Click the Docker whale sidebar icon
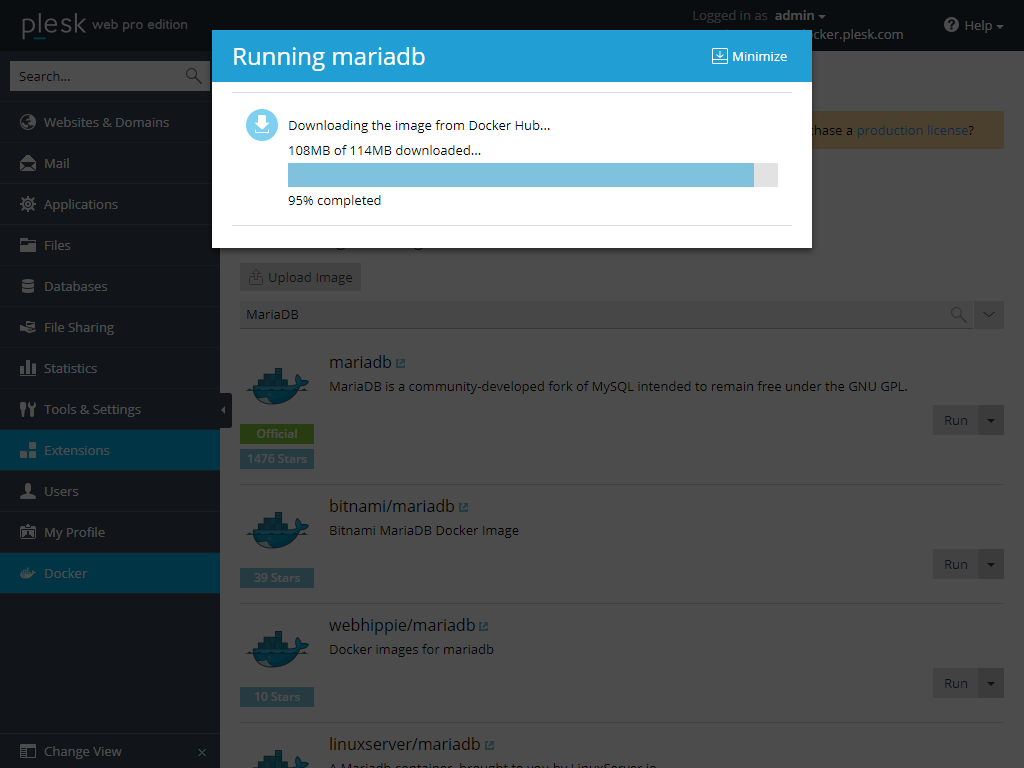The height and width of the screenshot is (768, 1024). [27, 573]
